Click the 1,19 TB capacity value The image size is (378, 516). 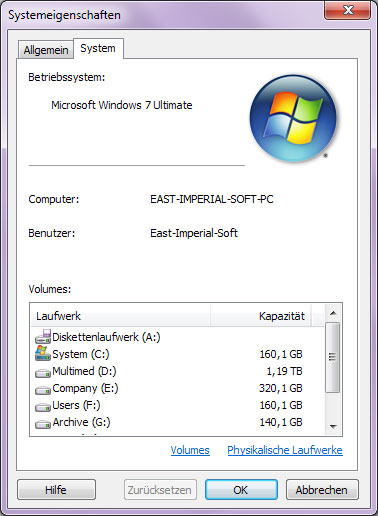284,371
